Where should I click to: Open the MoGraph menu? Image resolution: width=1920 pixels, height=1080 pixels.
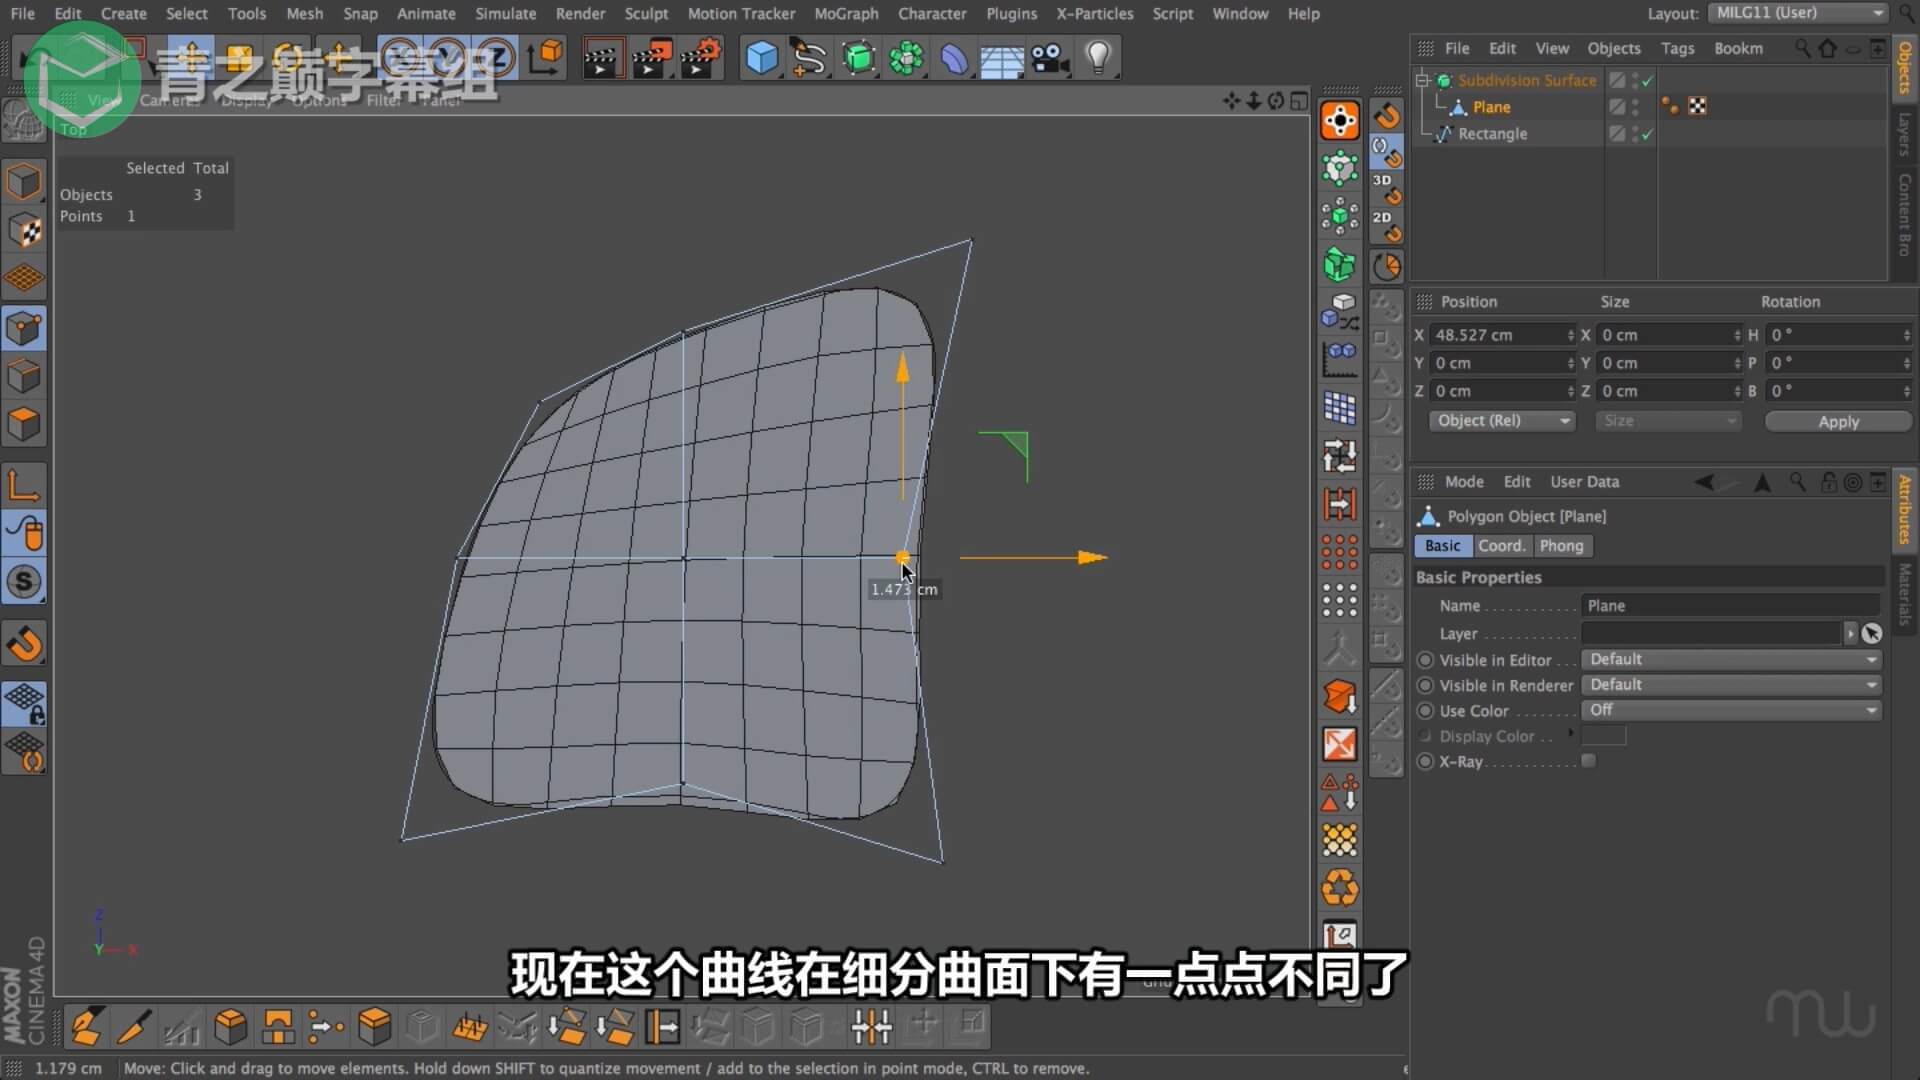coord(846,14)
